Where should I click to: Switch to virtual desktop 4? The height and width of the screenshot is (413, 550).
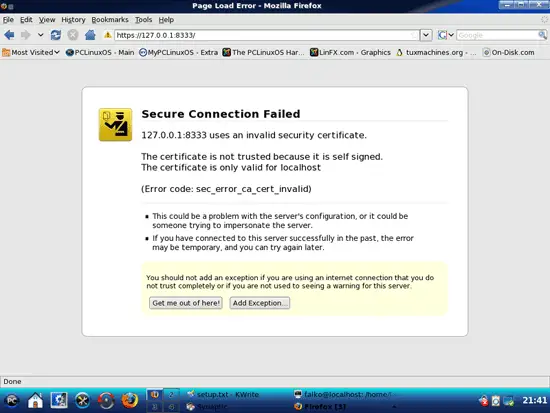(171, 406)
